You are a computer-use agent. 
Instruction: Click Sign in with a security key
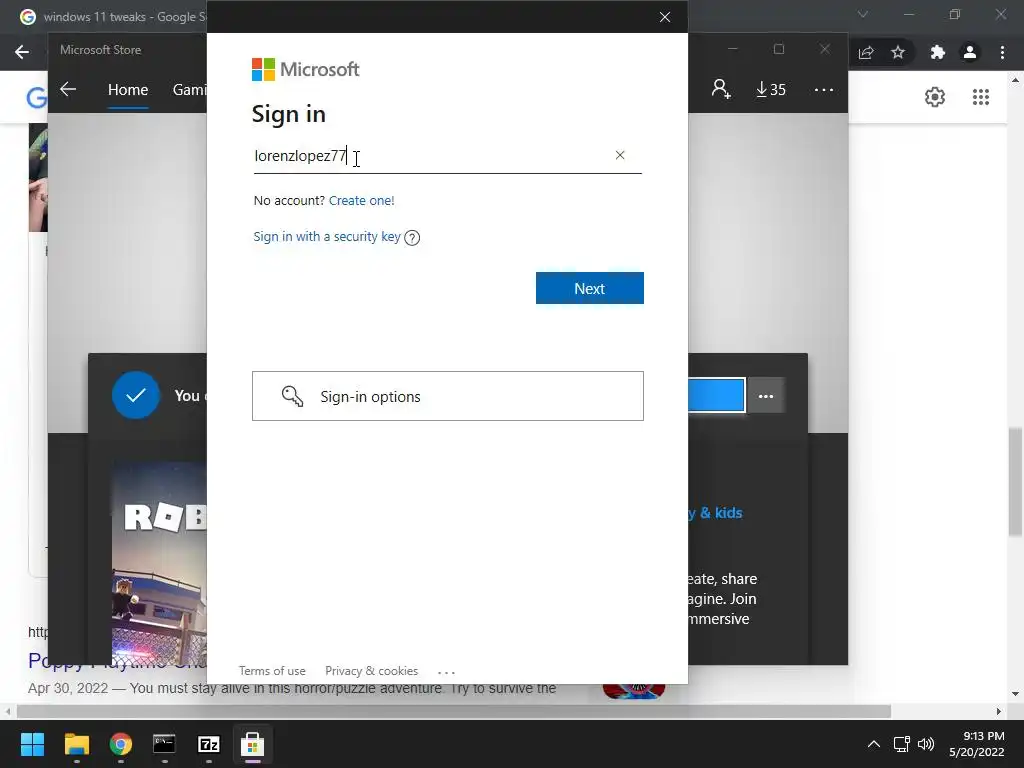[x=327, y=236]
